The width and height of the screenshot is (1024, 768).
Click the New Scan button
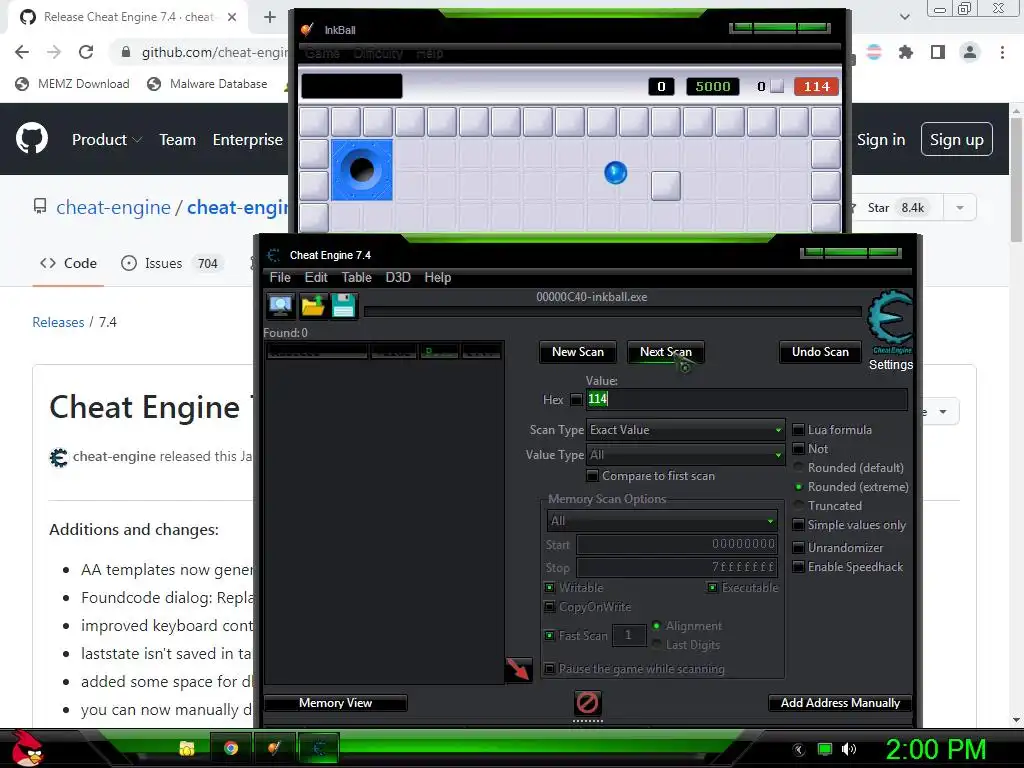click(x=578, y=352)
